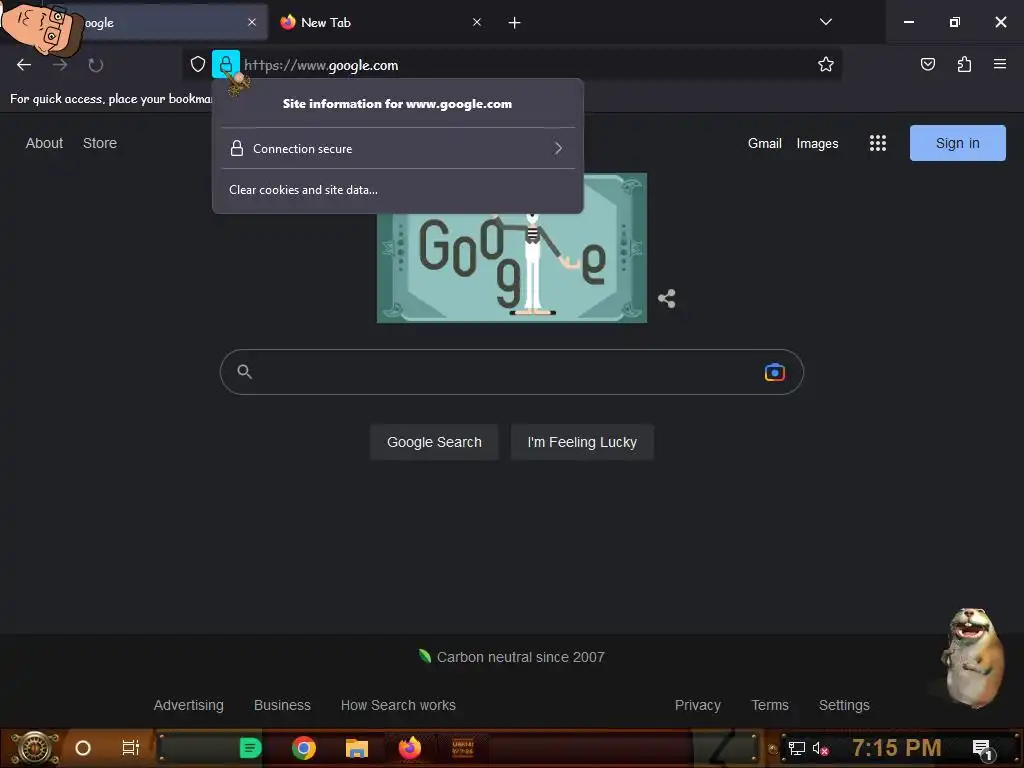Open the About link
The height and width of the screenshot is (768, 1024).
44,143
